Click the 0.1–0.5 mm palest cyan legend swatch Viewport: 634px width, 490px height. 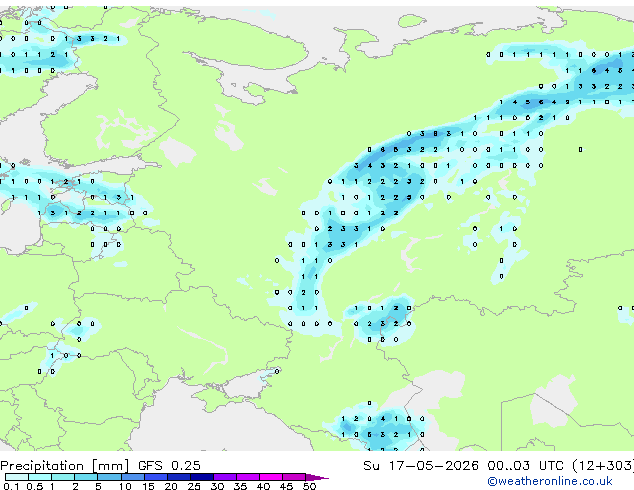coord(17,477)
